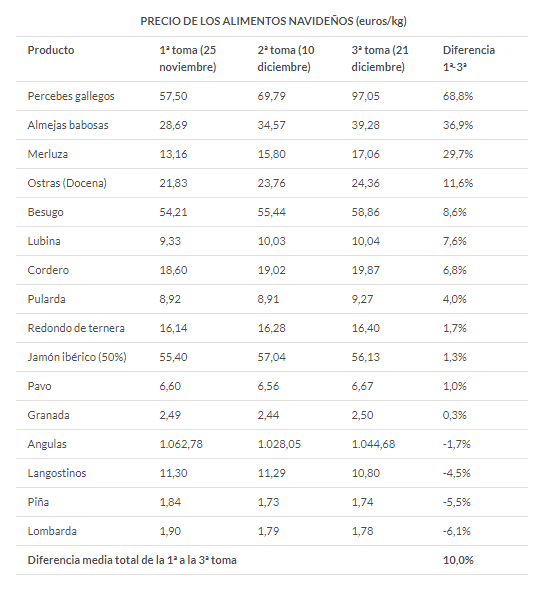Click the 2ª toma (10 diciembre) header

(286, 58)
